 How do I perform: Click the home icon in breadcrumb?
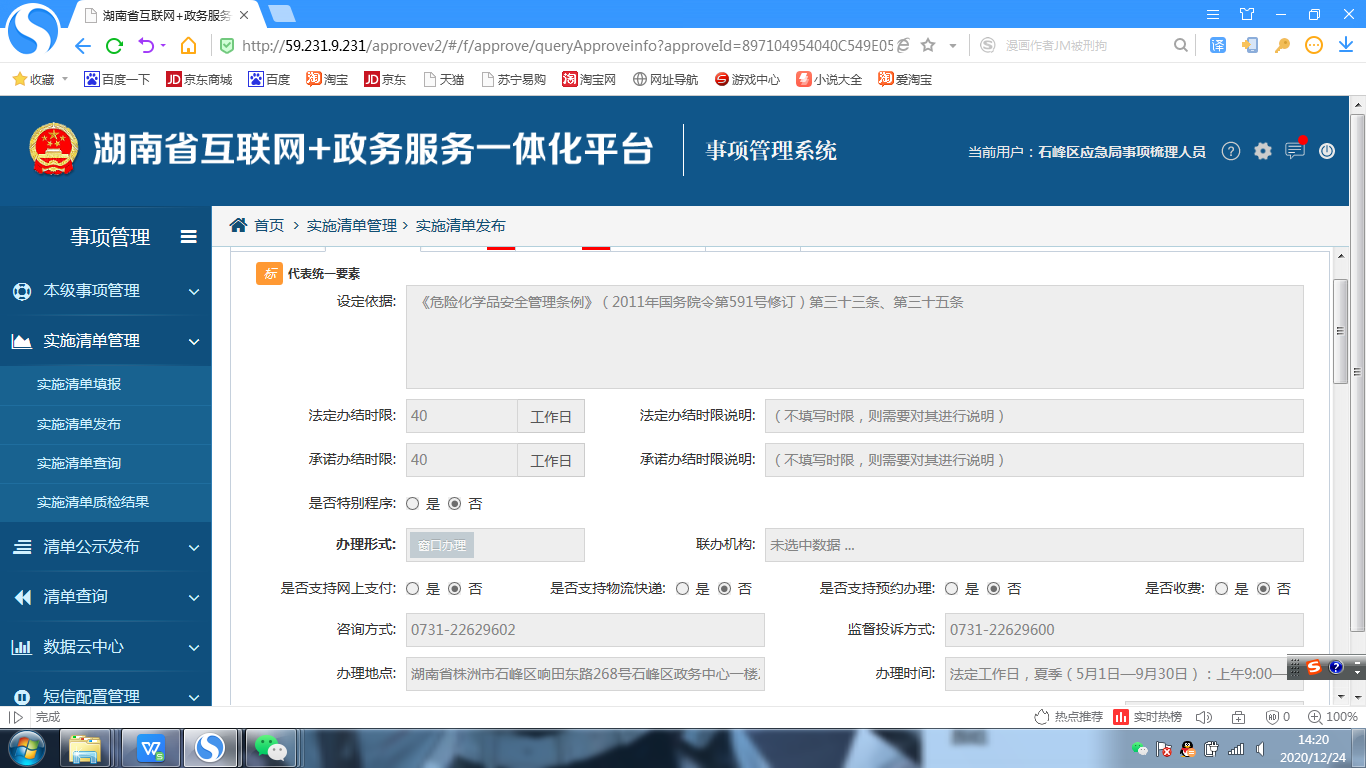(238, 225)
